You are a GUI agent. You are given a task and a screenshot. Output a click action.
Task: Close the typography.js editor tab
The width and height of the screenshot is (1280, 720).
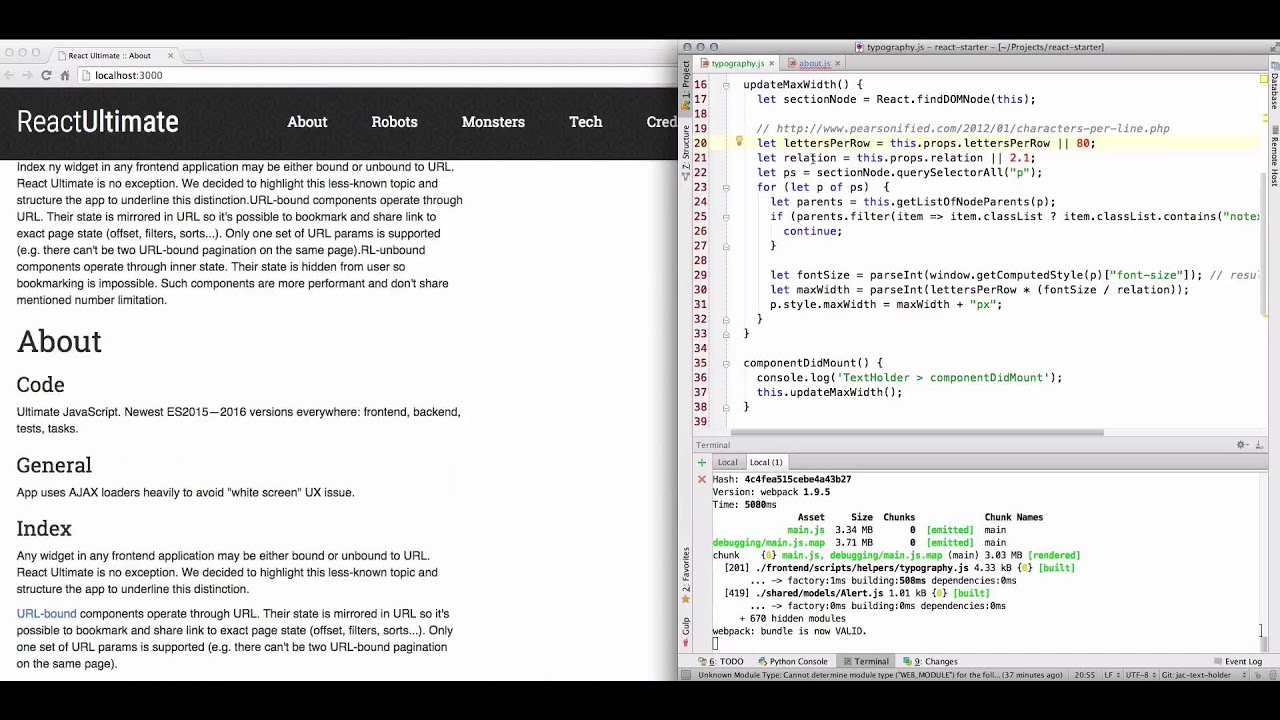771,63
